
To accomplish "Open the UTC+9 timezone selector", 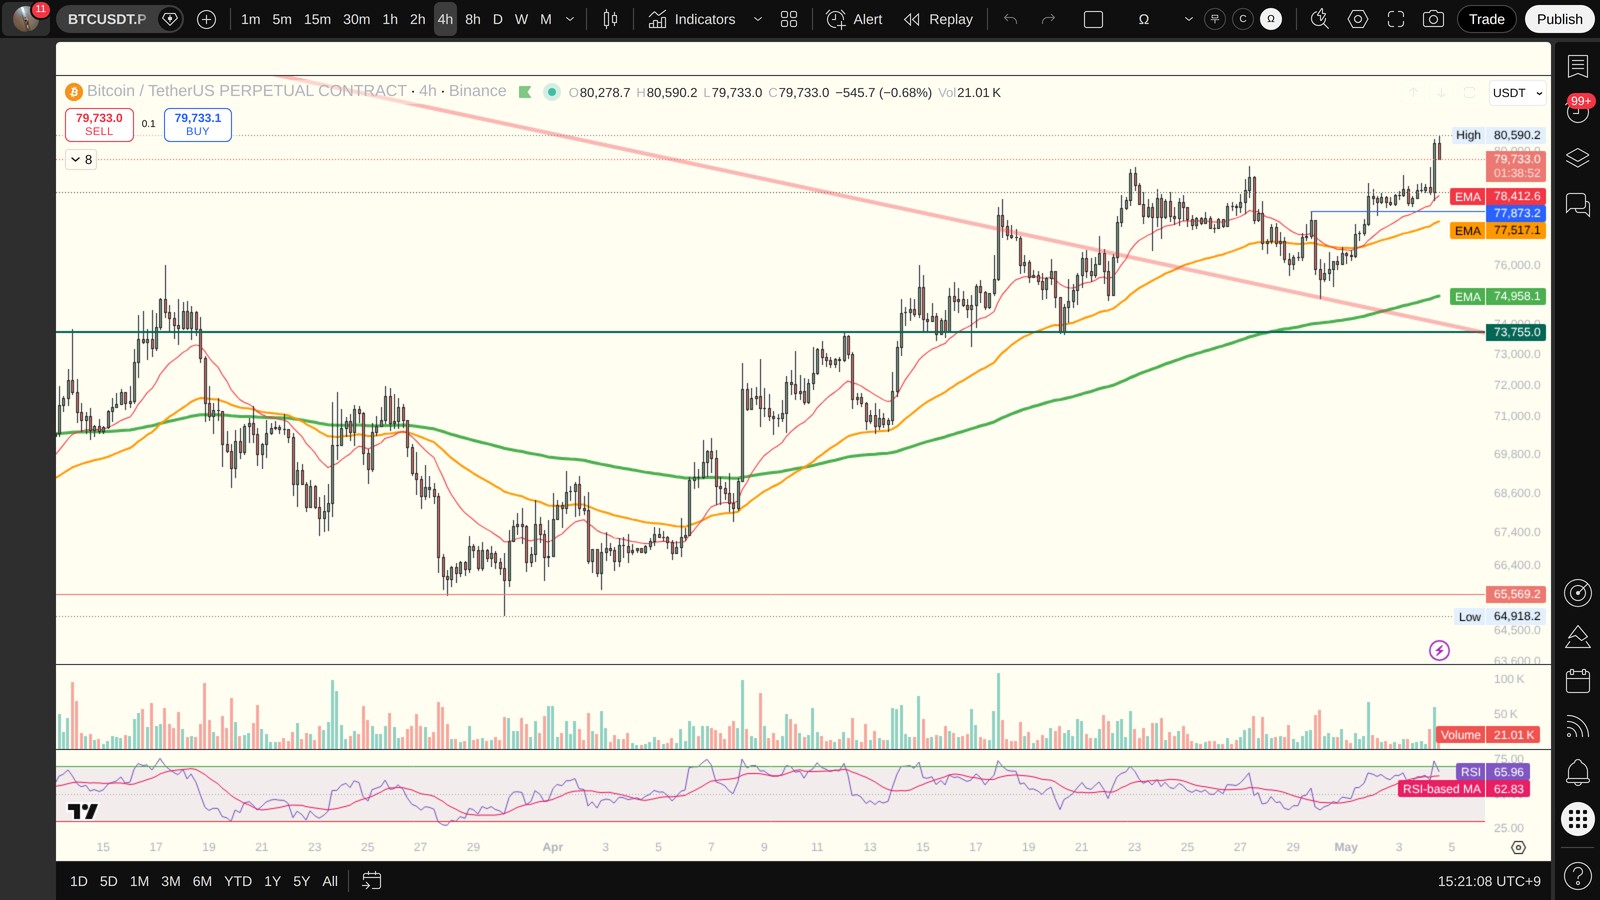I will pyautogui.click(x=1489, y=881).
